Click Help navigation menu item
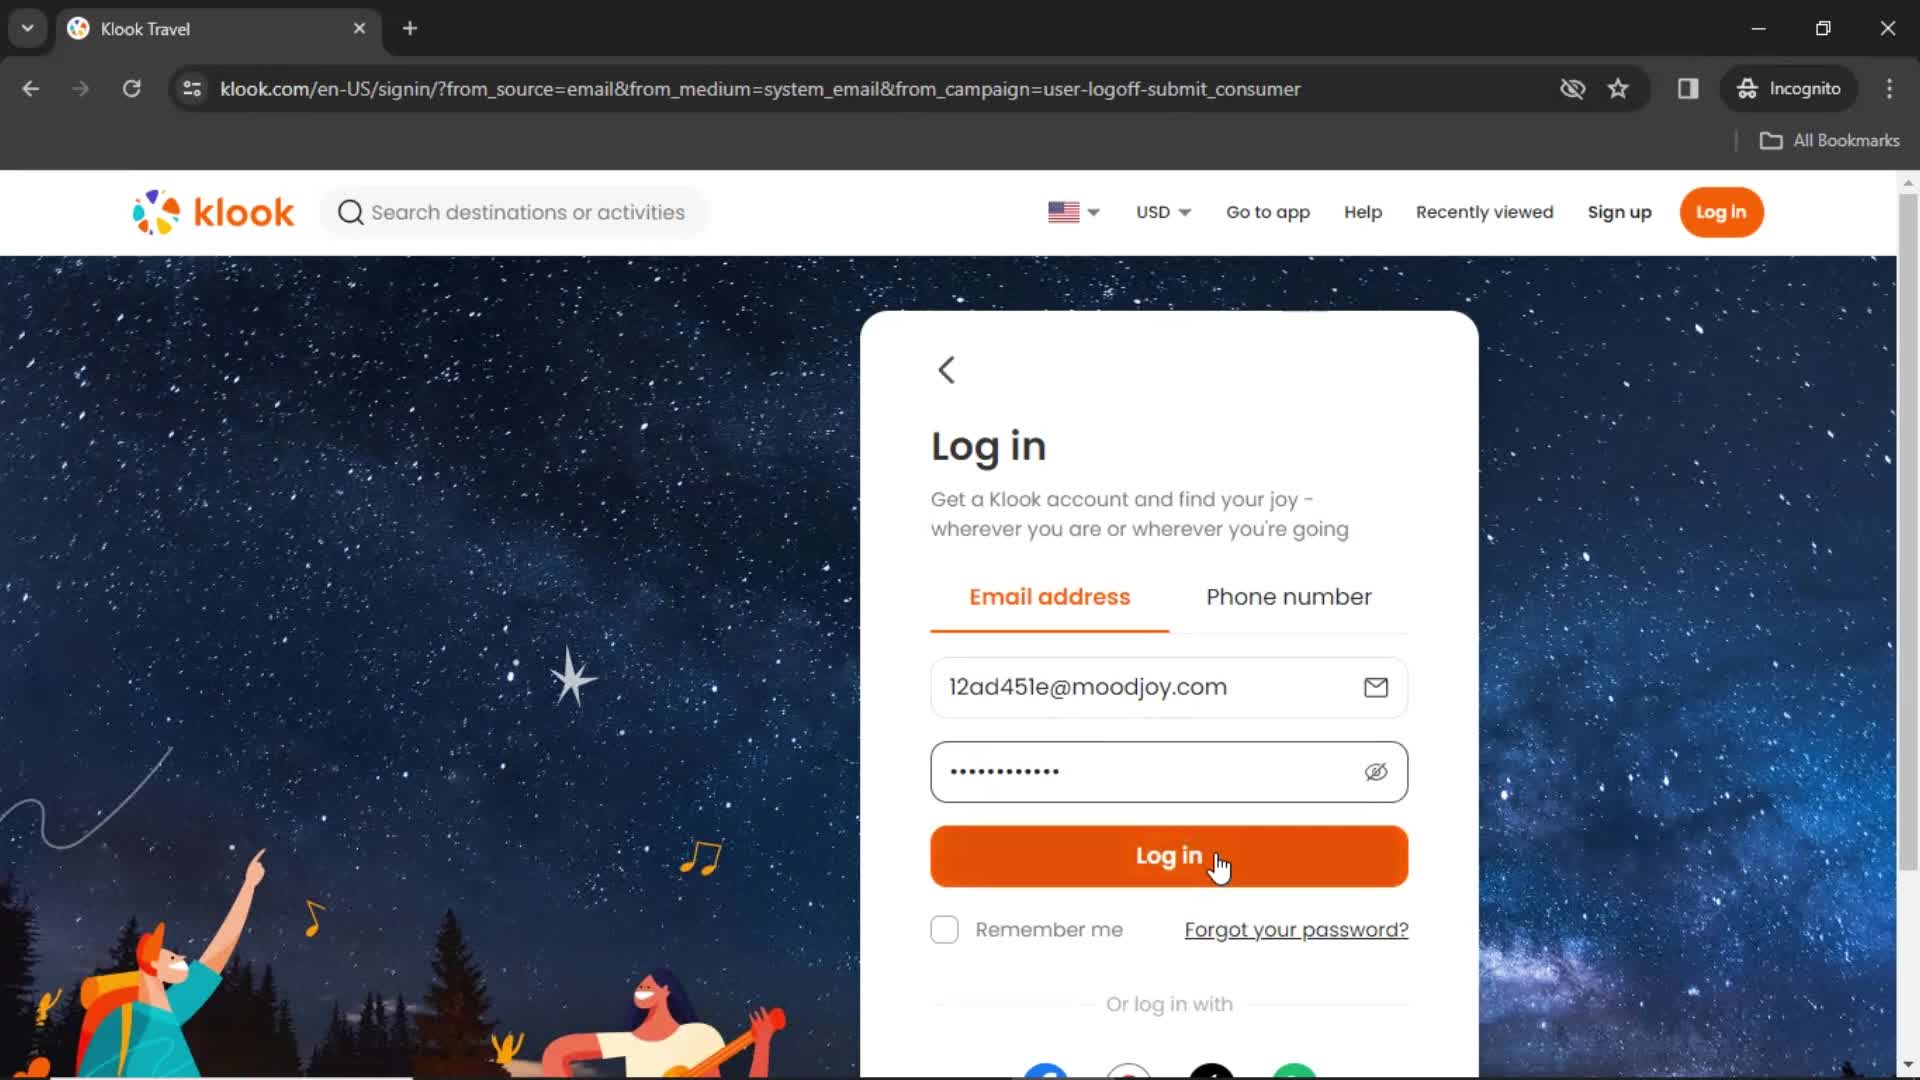Screen dimensions: 1920x1080 pos(1364,211)
